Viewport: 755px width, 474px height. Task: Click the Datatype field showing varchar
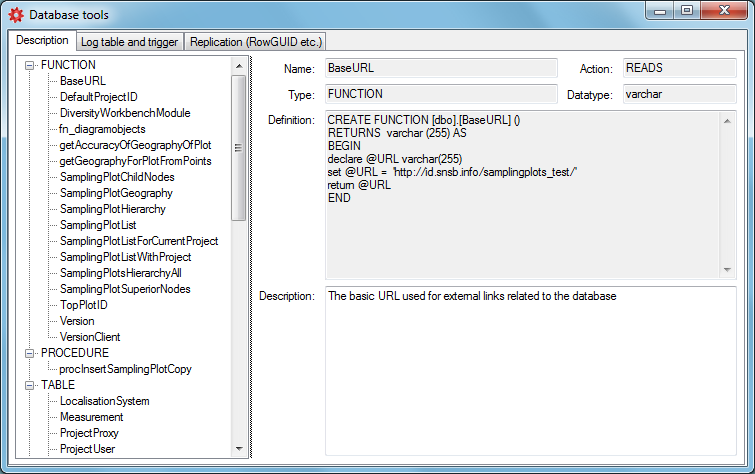tap(677, 94)
